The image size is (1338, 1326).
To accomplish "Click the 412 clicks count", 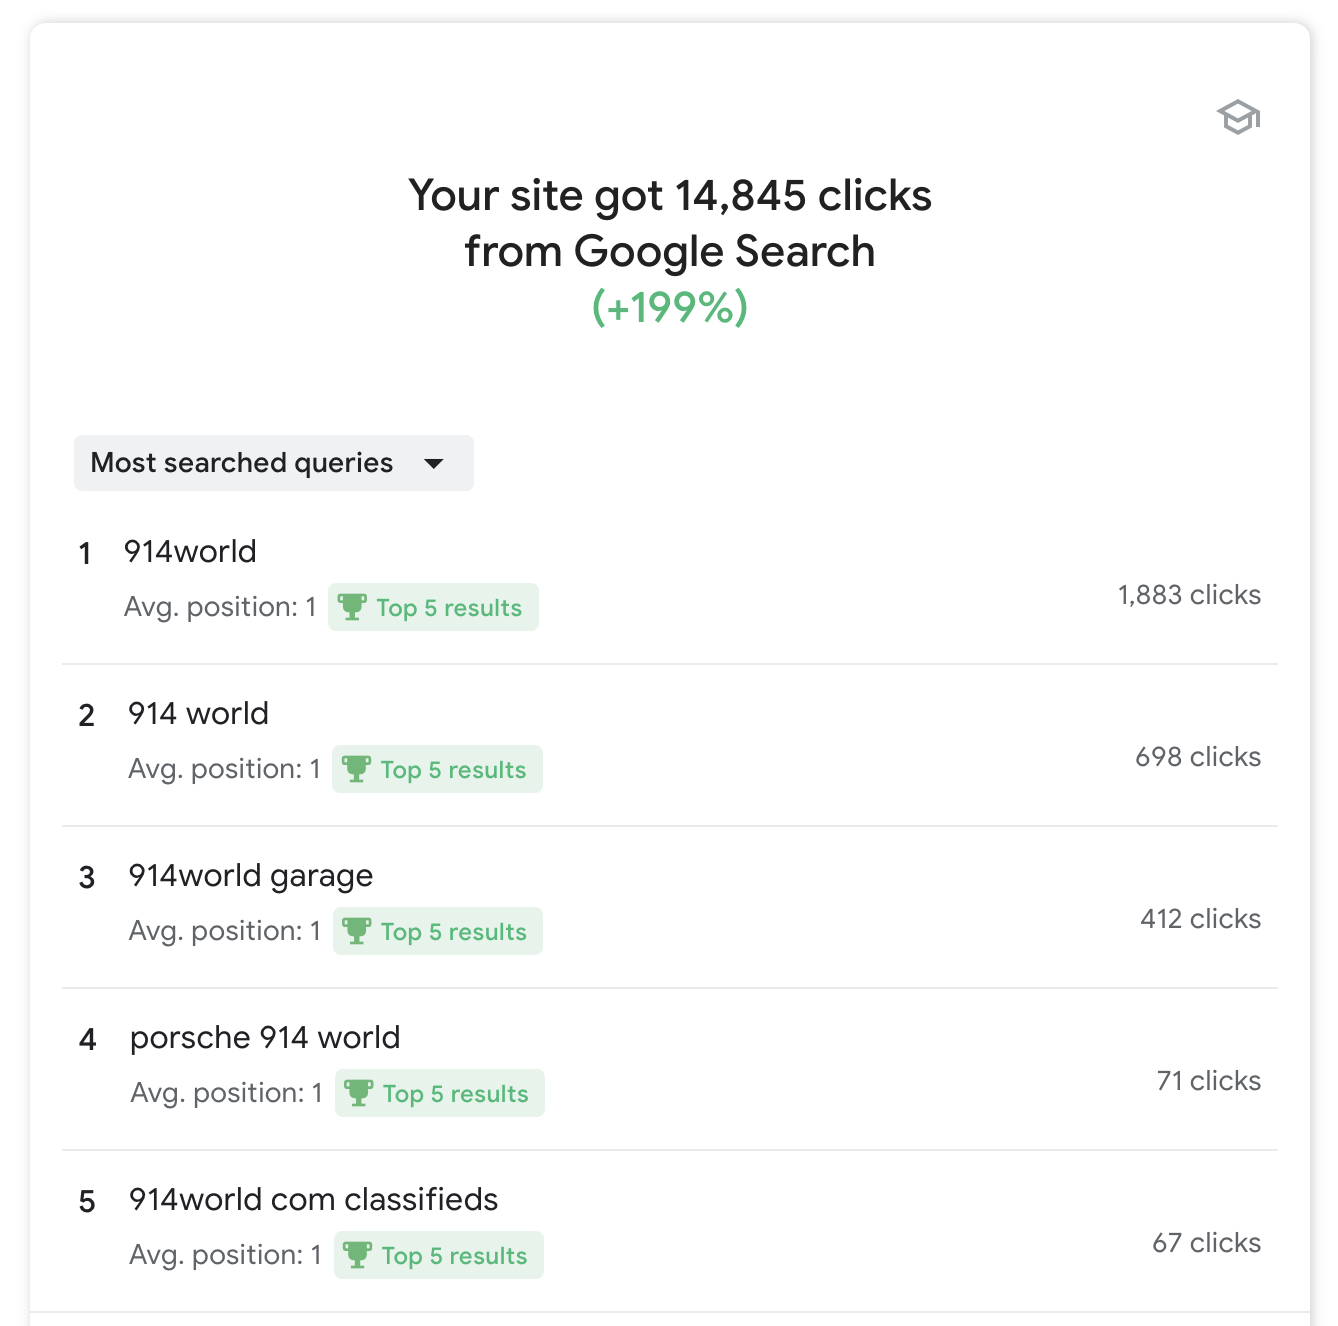I will coord(1200,919).
